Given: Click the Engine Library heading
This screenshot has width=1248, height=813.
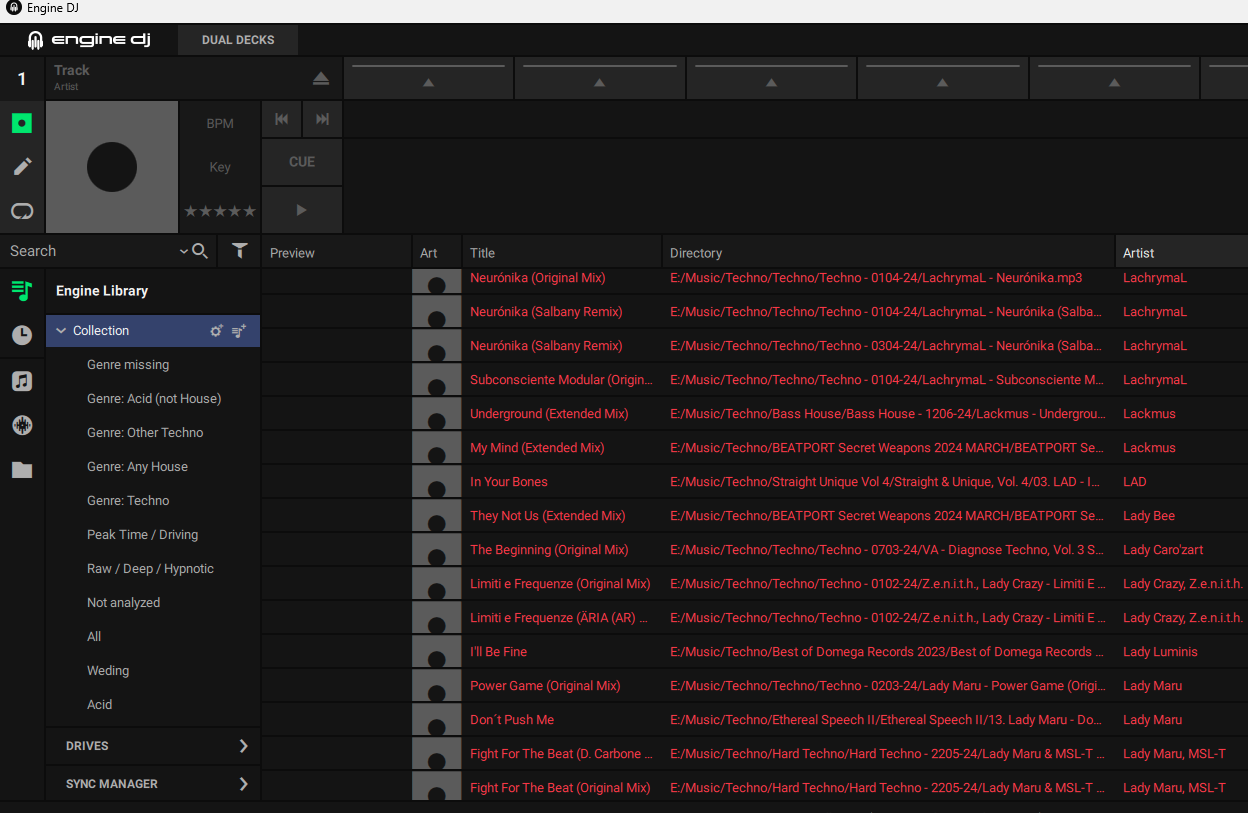Looking at the screenshot, I should (x=102, y=291).
